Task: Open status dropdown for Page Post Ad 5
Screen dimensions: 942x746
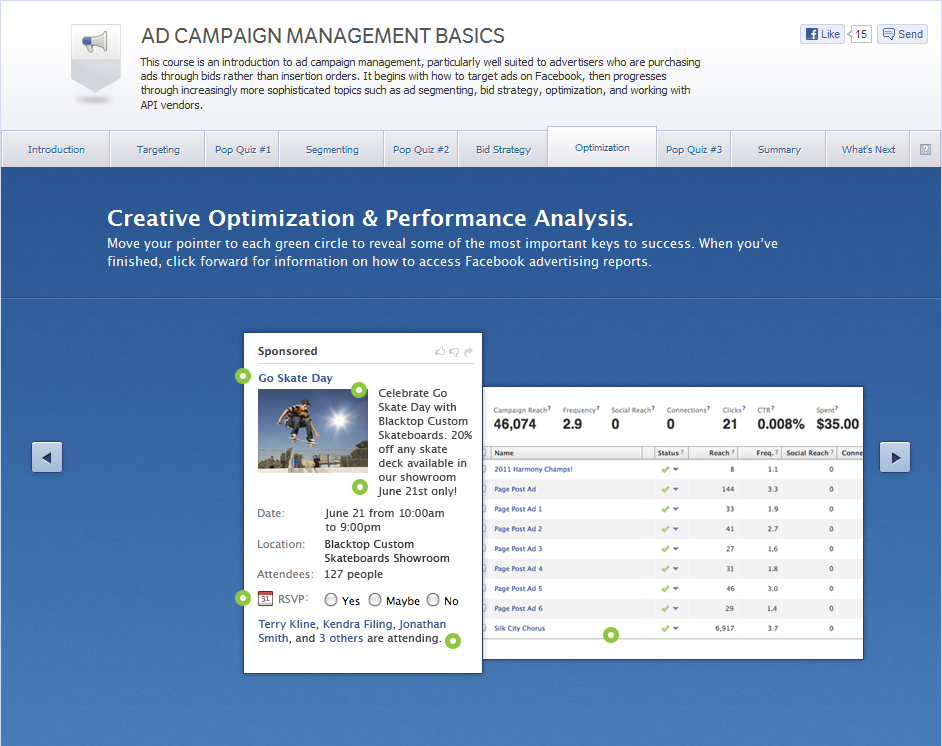Action: point(676,589)
